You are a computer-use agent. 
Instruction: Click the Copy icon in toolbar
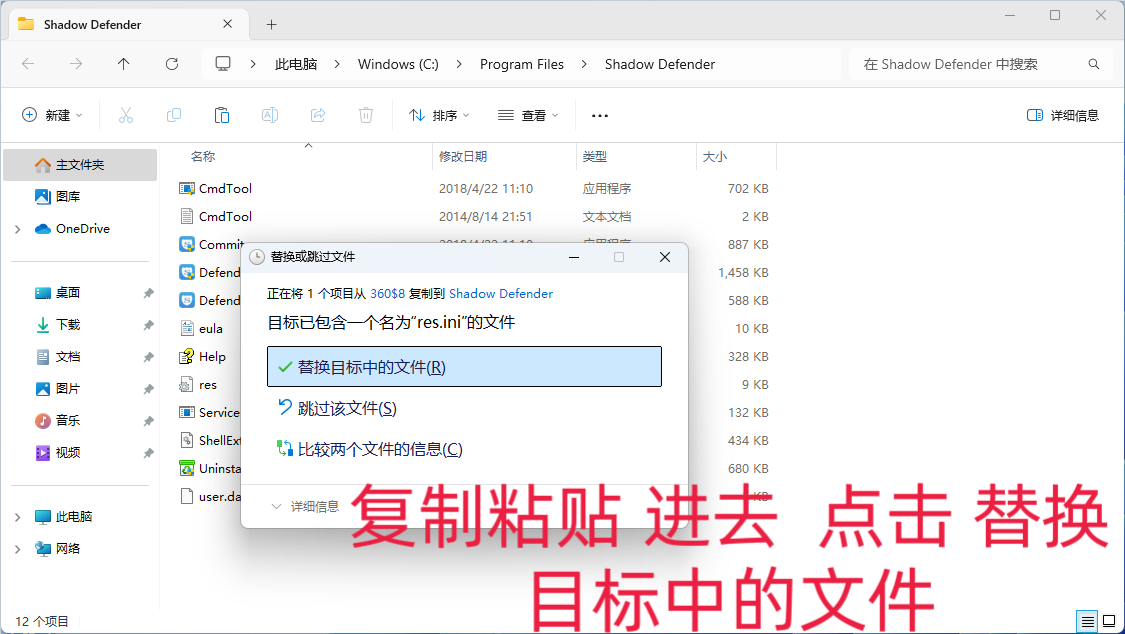coord(174,115)
